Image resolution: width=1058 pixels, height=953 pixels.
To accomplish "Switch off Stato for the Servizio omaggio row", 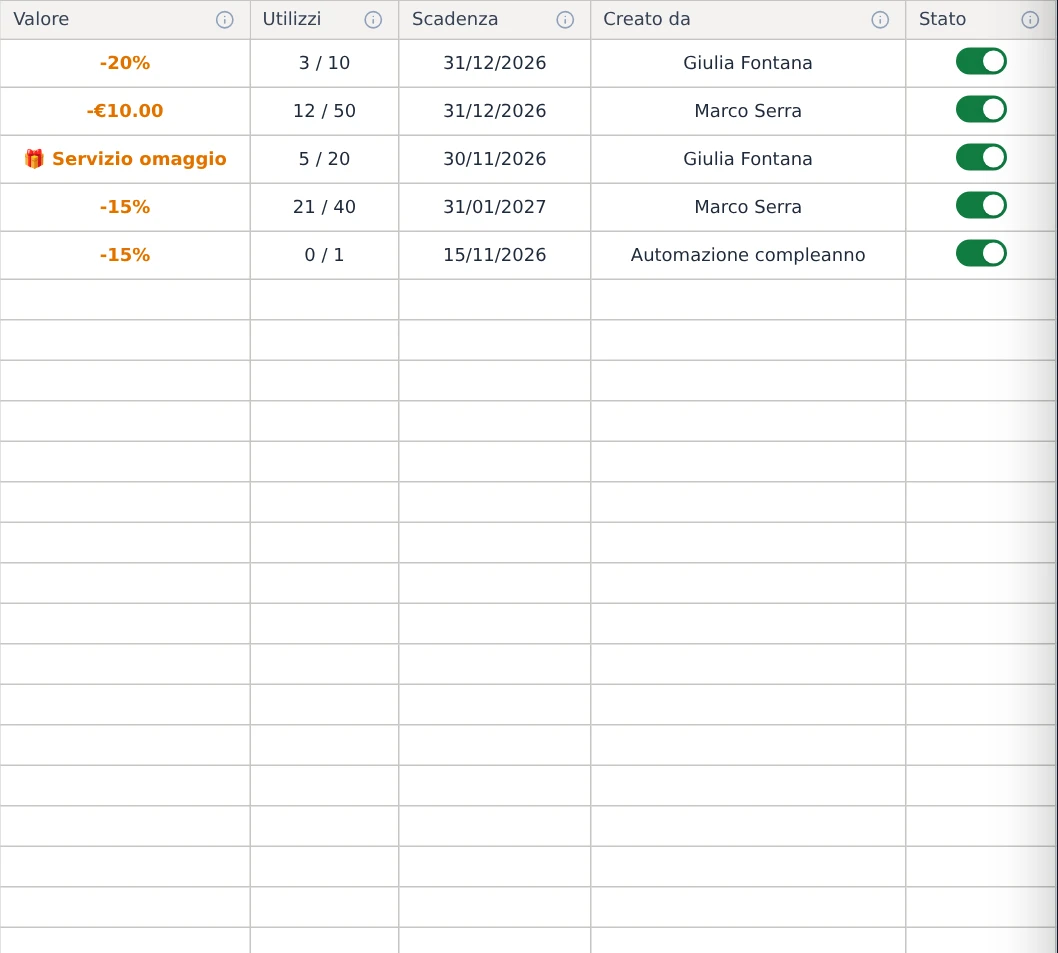I will 981,157.
